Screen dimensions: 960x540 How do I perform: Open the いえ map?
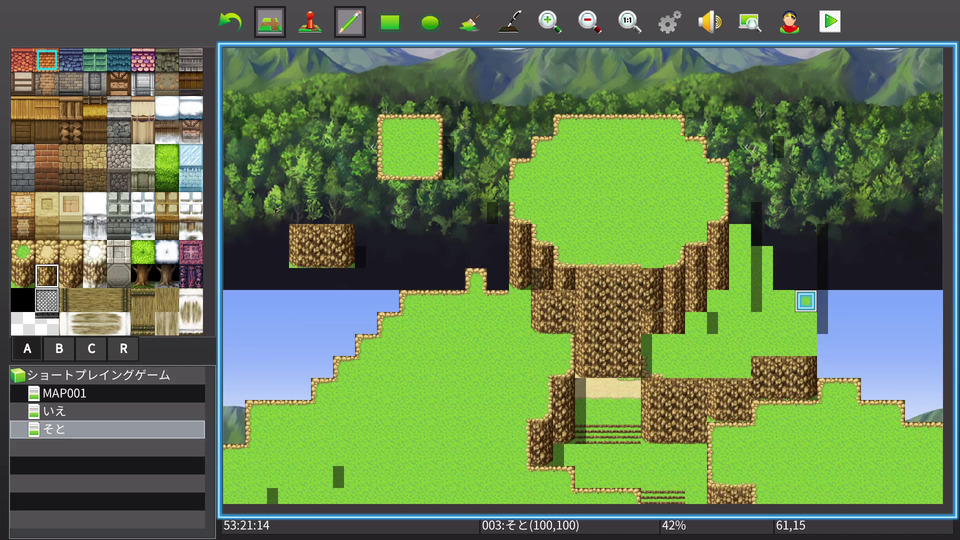coord(107,411)
